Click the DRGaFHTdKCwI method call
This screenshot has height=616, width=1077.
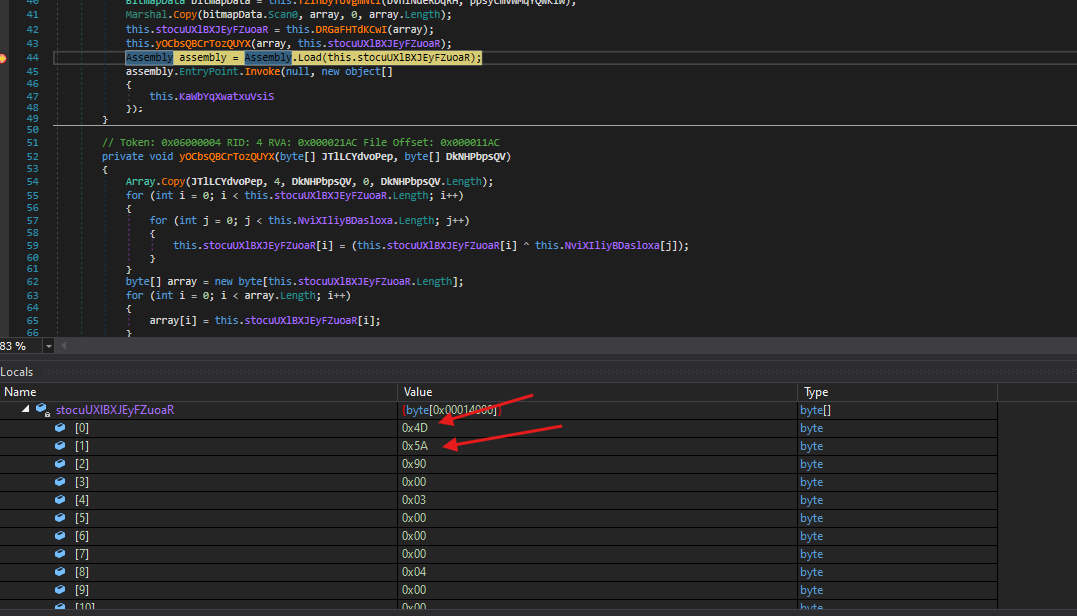(351, 30)
